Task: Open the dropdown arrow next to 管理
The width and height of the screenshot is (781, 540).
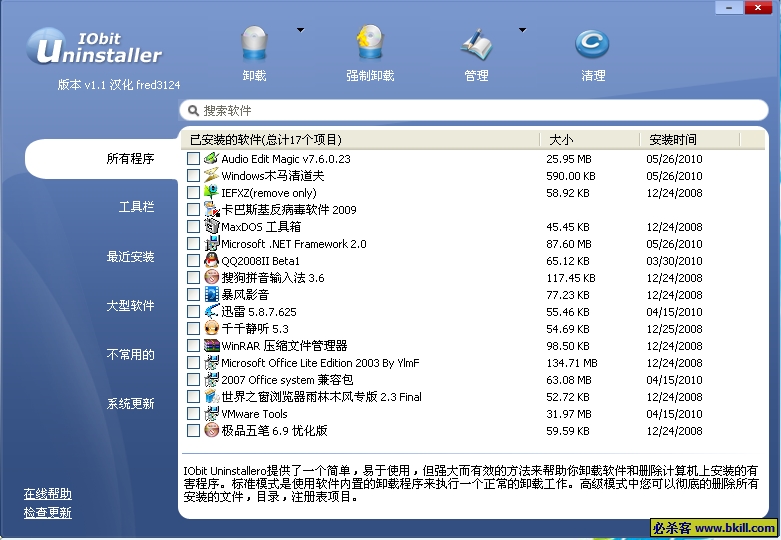Action: 522,30
